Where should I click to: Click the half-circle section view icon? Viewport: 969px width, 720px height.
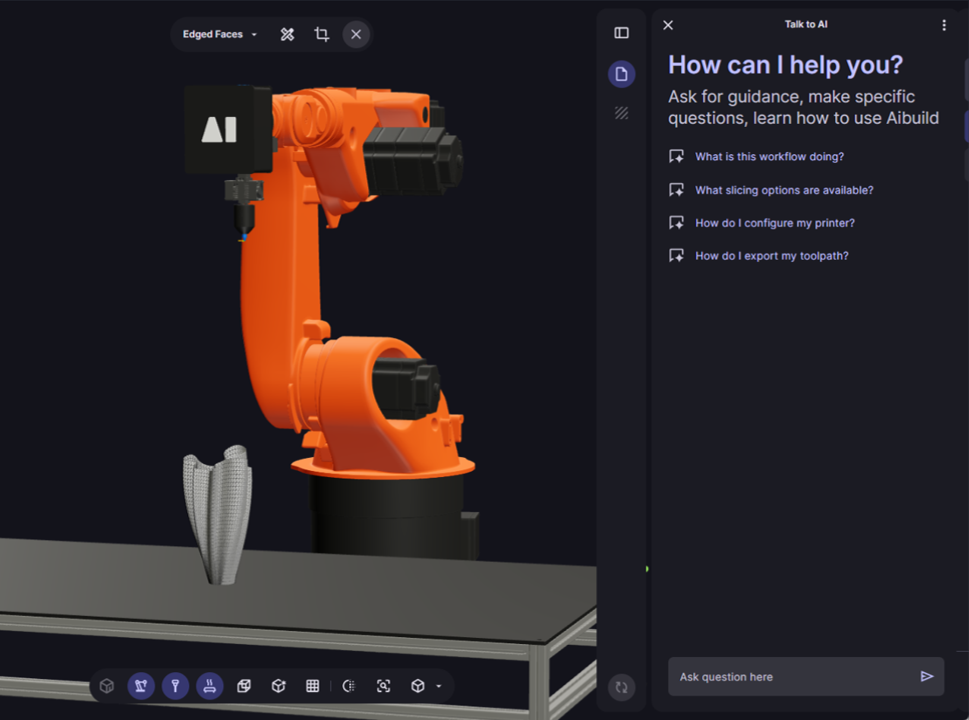(x=349, y=686)
